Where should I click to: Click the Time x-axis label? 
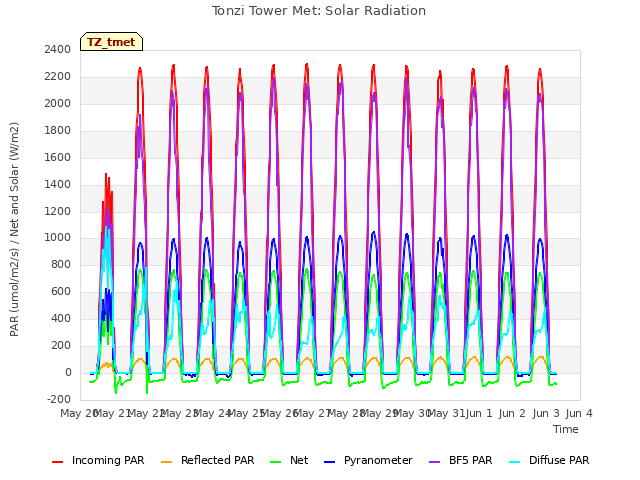[565, 429]
